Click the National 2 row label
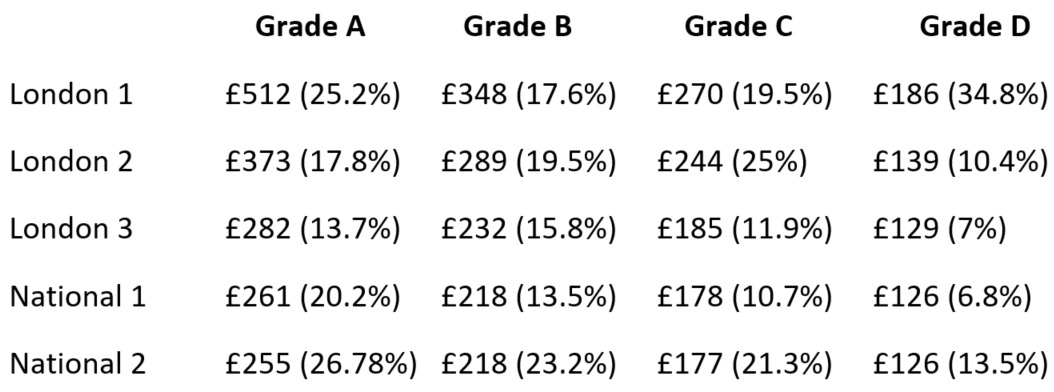The height and width of the screenshot is (392, 1054). (78, 364)
